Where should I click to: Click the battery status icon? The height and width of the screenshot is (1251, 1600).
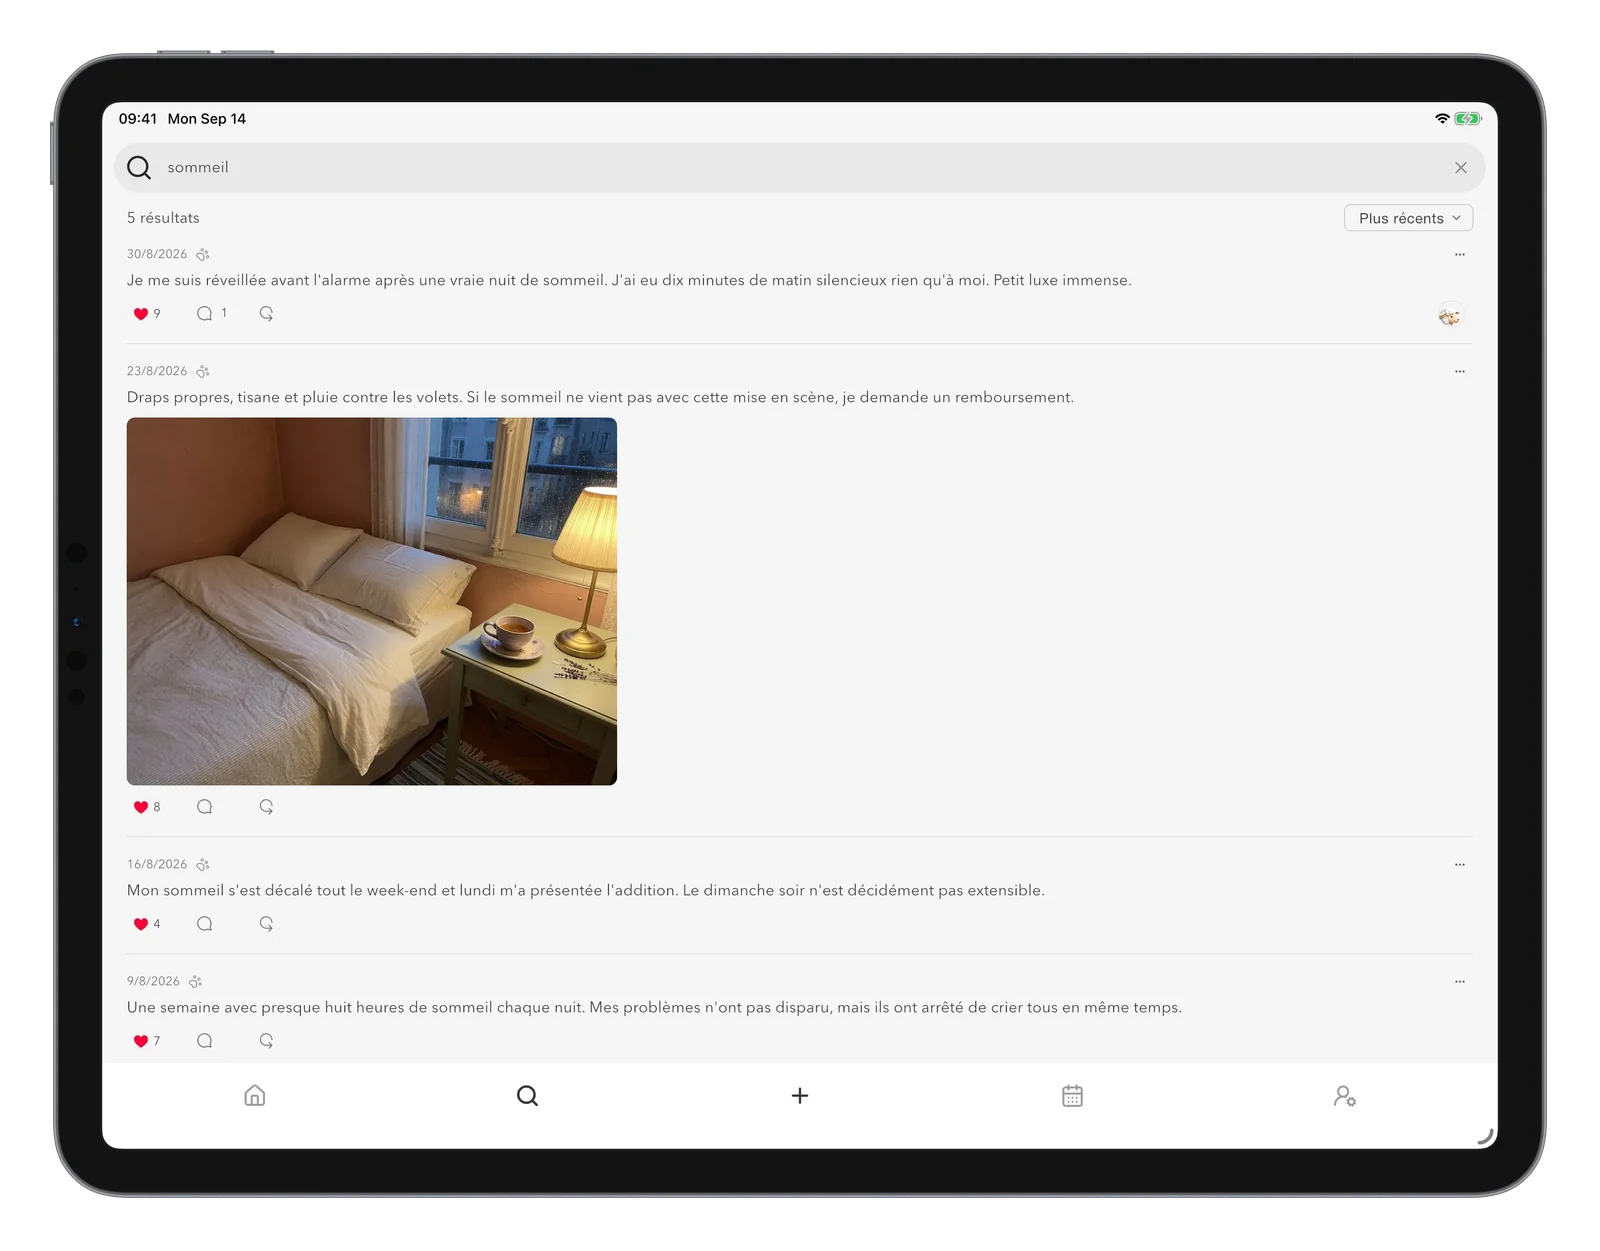click(1468, 118)
